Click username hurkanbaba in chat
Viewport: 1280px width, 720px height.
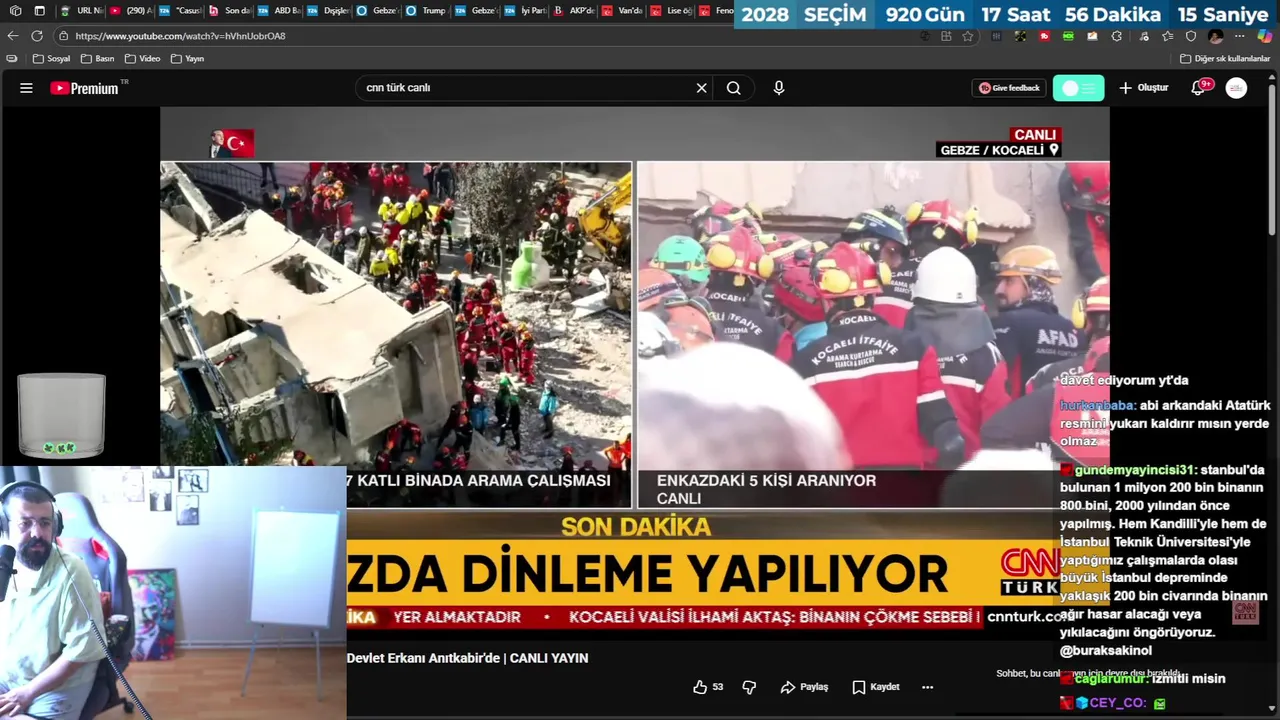click(1098, 406)
